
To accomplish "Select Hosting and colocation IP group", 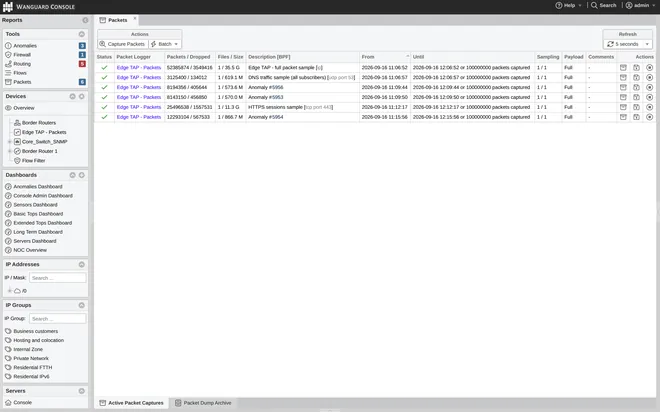I will (x=38, y=340).
